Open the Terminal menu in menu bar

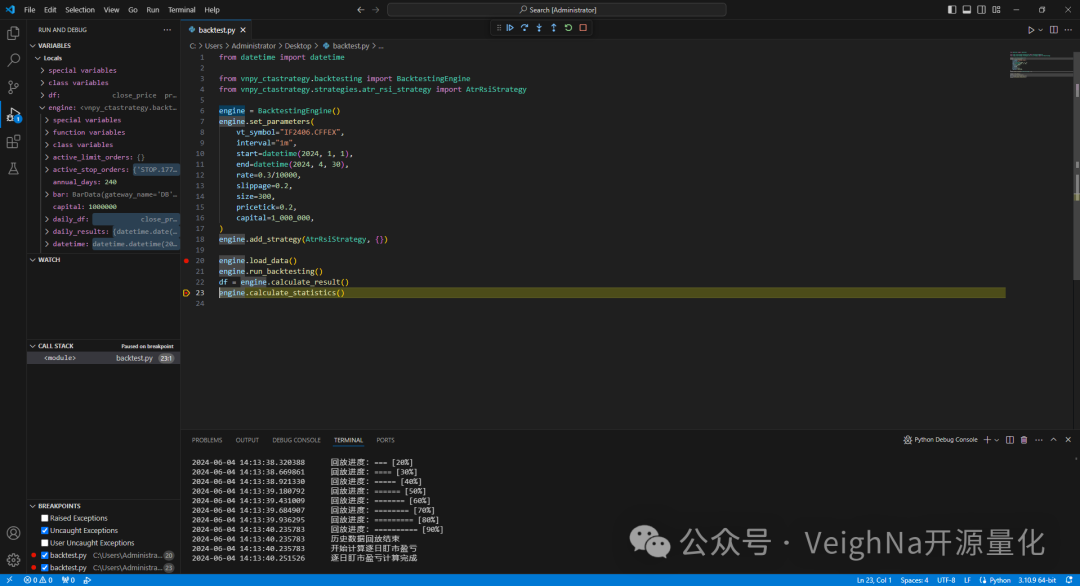click(181, 9)
